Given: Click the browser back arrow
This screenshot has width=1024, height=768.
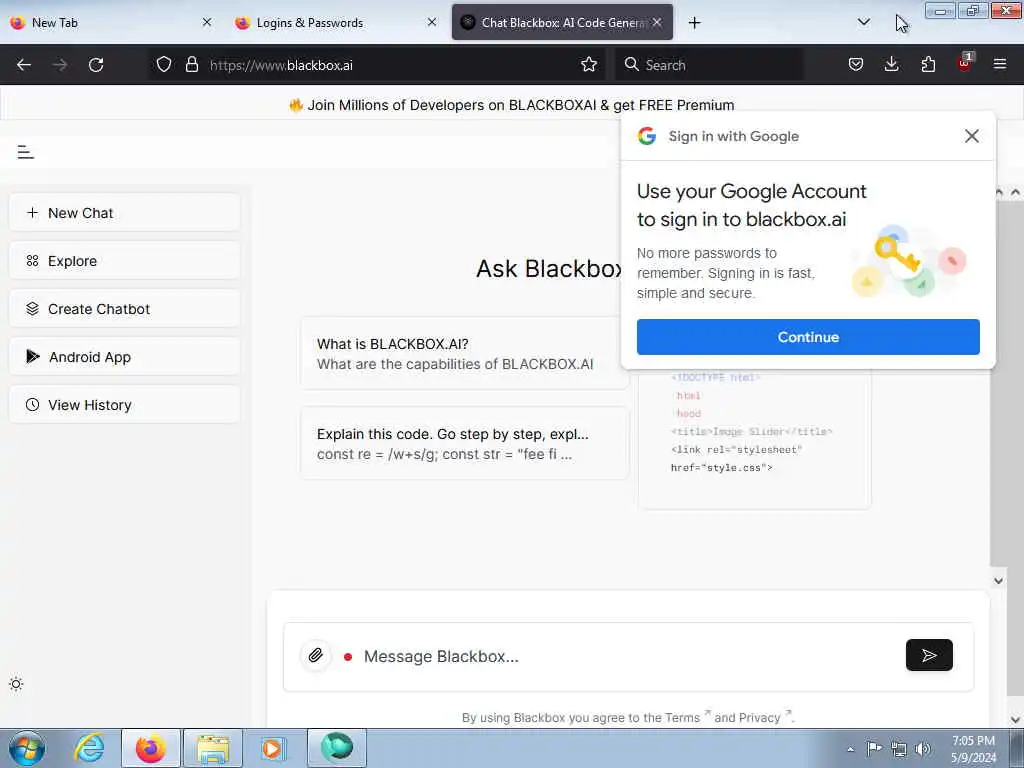Looking at the screenshot, I should [x=24, y=65].
